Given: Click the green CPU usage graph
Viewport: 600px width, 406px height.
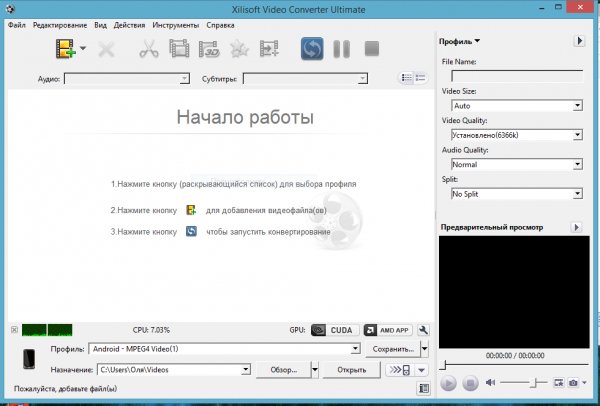Looking at the screenshot, I should click(x=47, y=330).
